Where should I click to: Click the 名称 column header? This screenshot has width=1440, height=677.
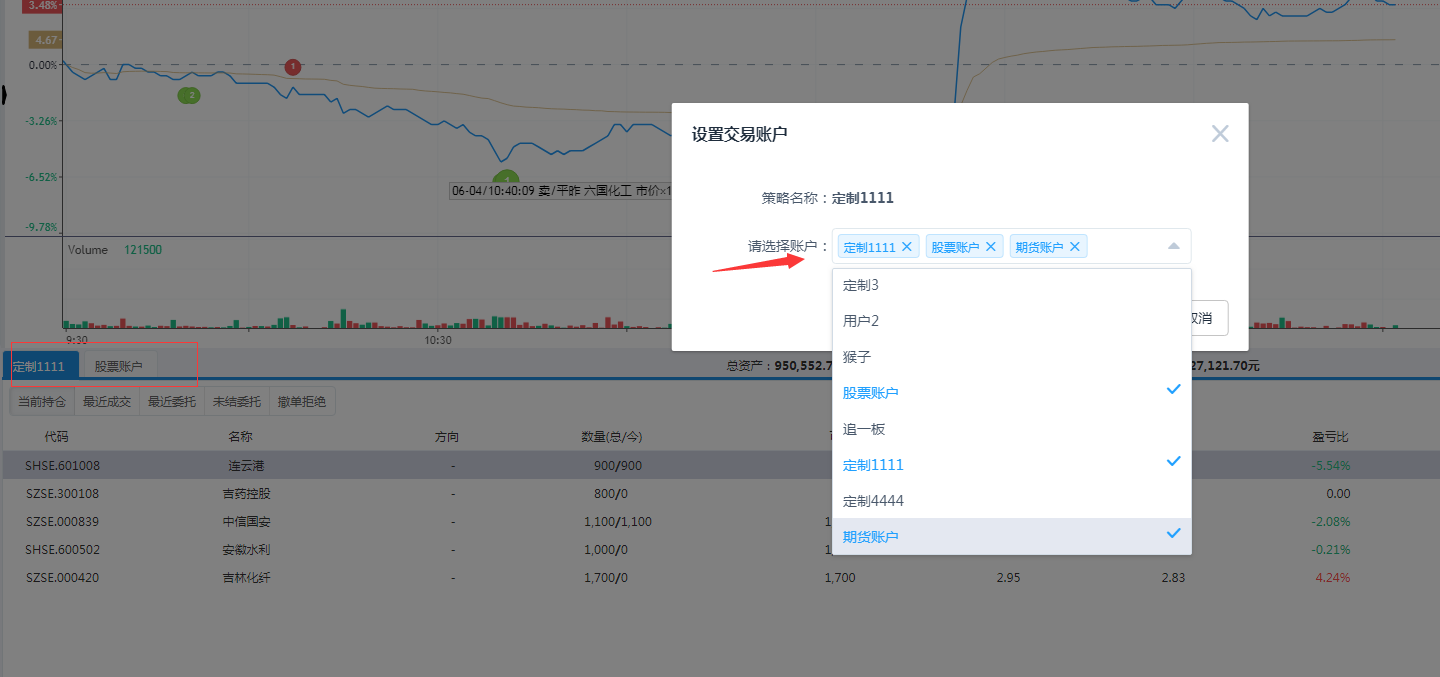(x=240, y=437)
